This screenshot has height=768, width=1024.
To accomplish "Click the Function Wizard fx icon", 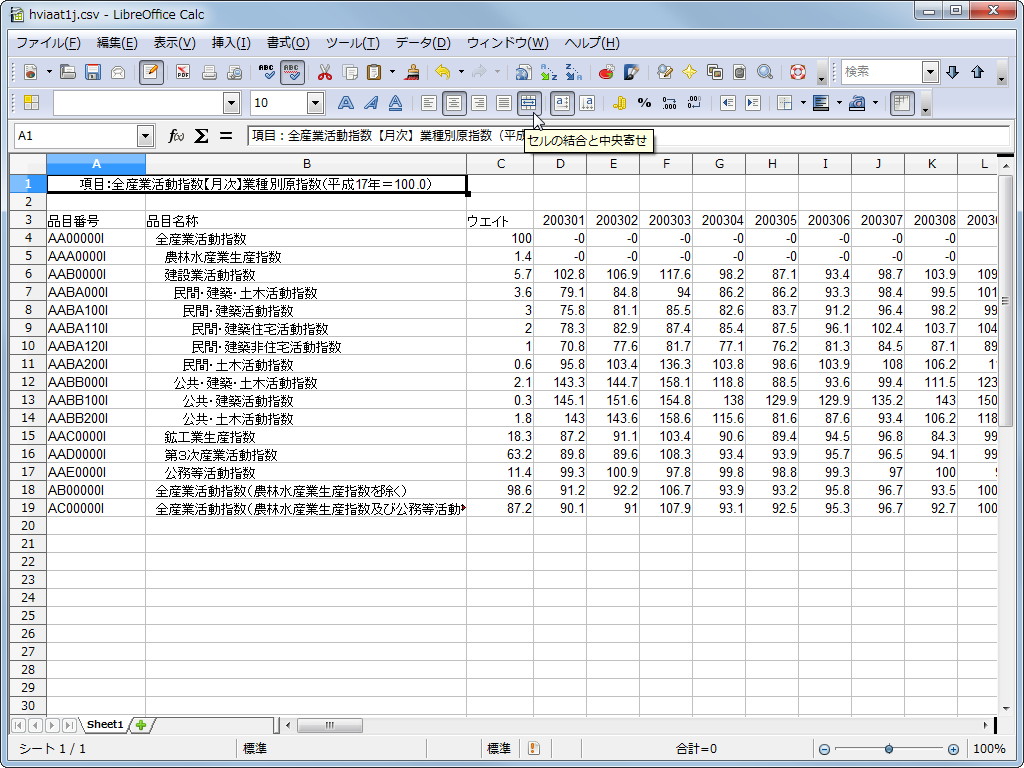I will coord(176,136).
